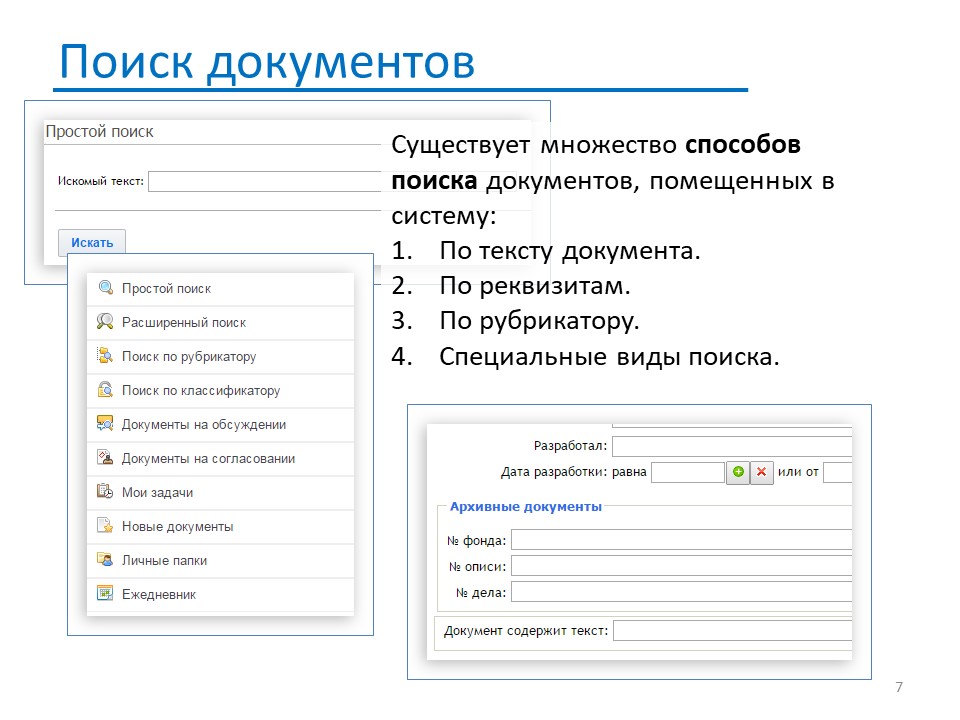Click list item 'По тексту документа.'
This screenshot has width=960, height=720.
[569, 250]
